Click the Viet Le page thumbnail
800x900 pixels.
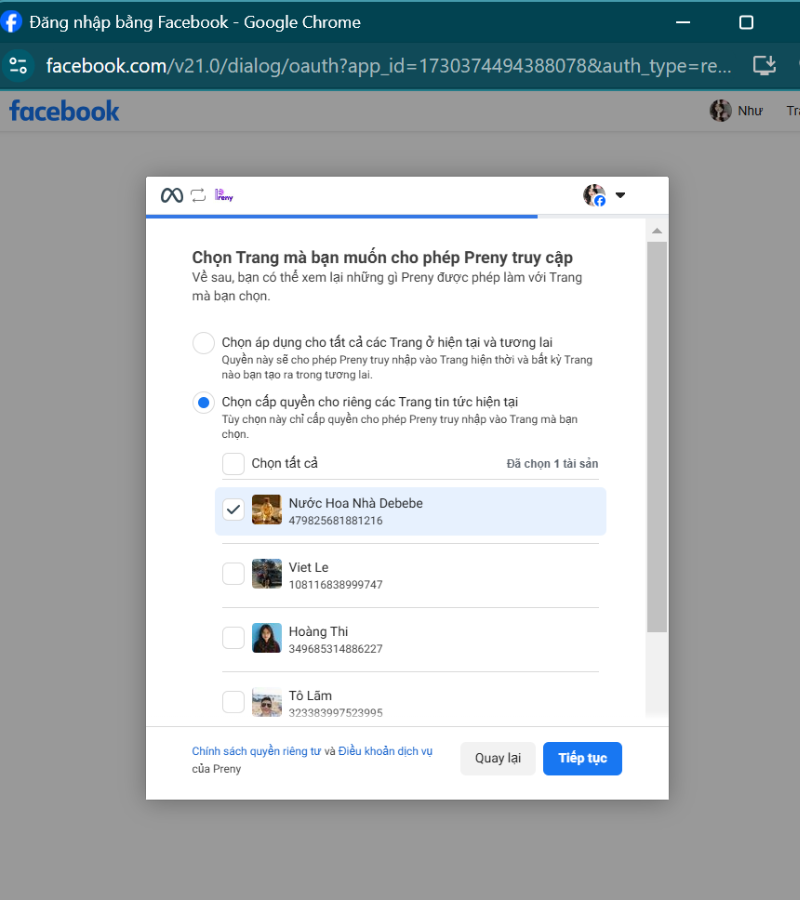click(x=267, y=573)
